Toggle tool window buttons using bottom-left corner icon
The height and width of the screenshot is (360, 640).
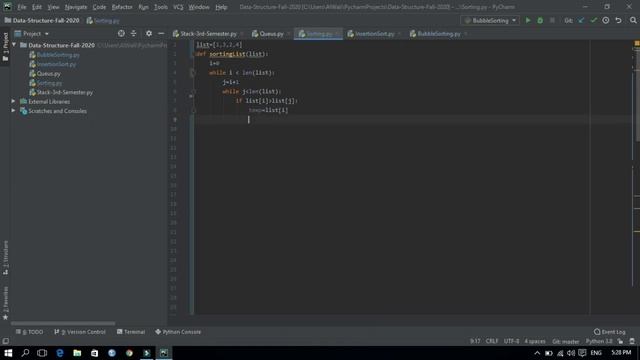[5, 341]
